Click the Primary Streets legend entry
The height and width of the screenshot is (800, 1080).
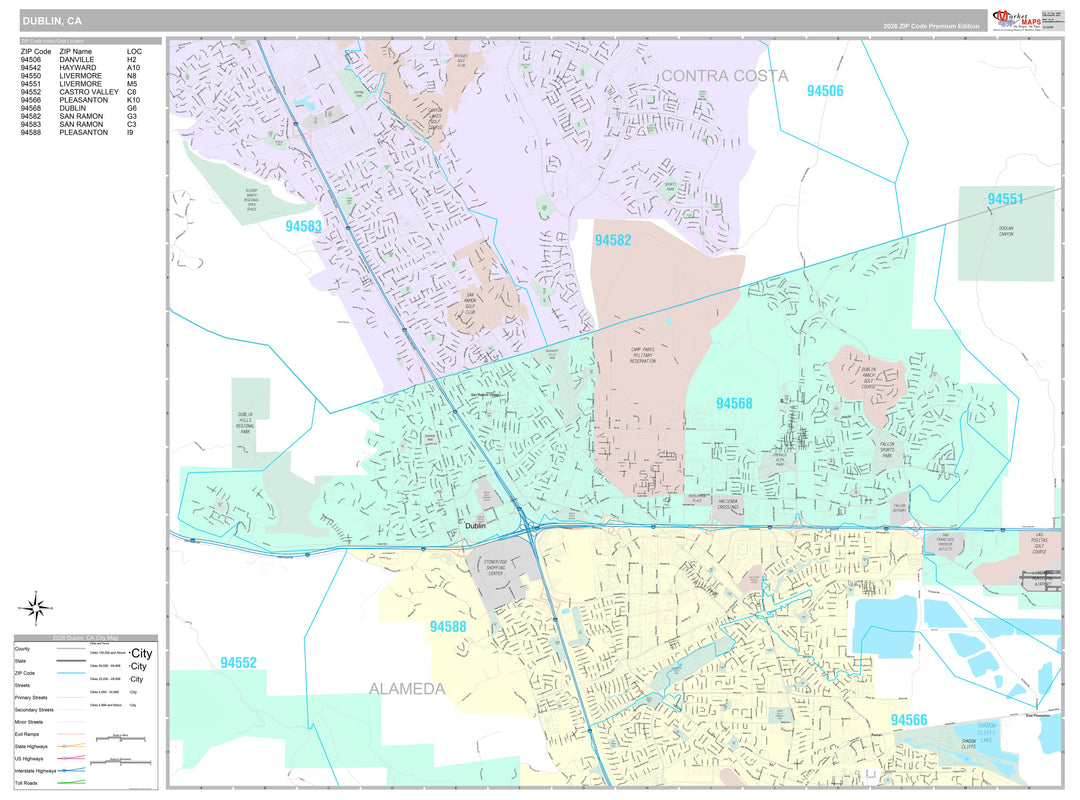[31, 697]
